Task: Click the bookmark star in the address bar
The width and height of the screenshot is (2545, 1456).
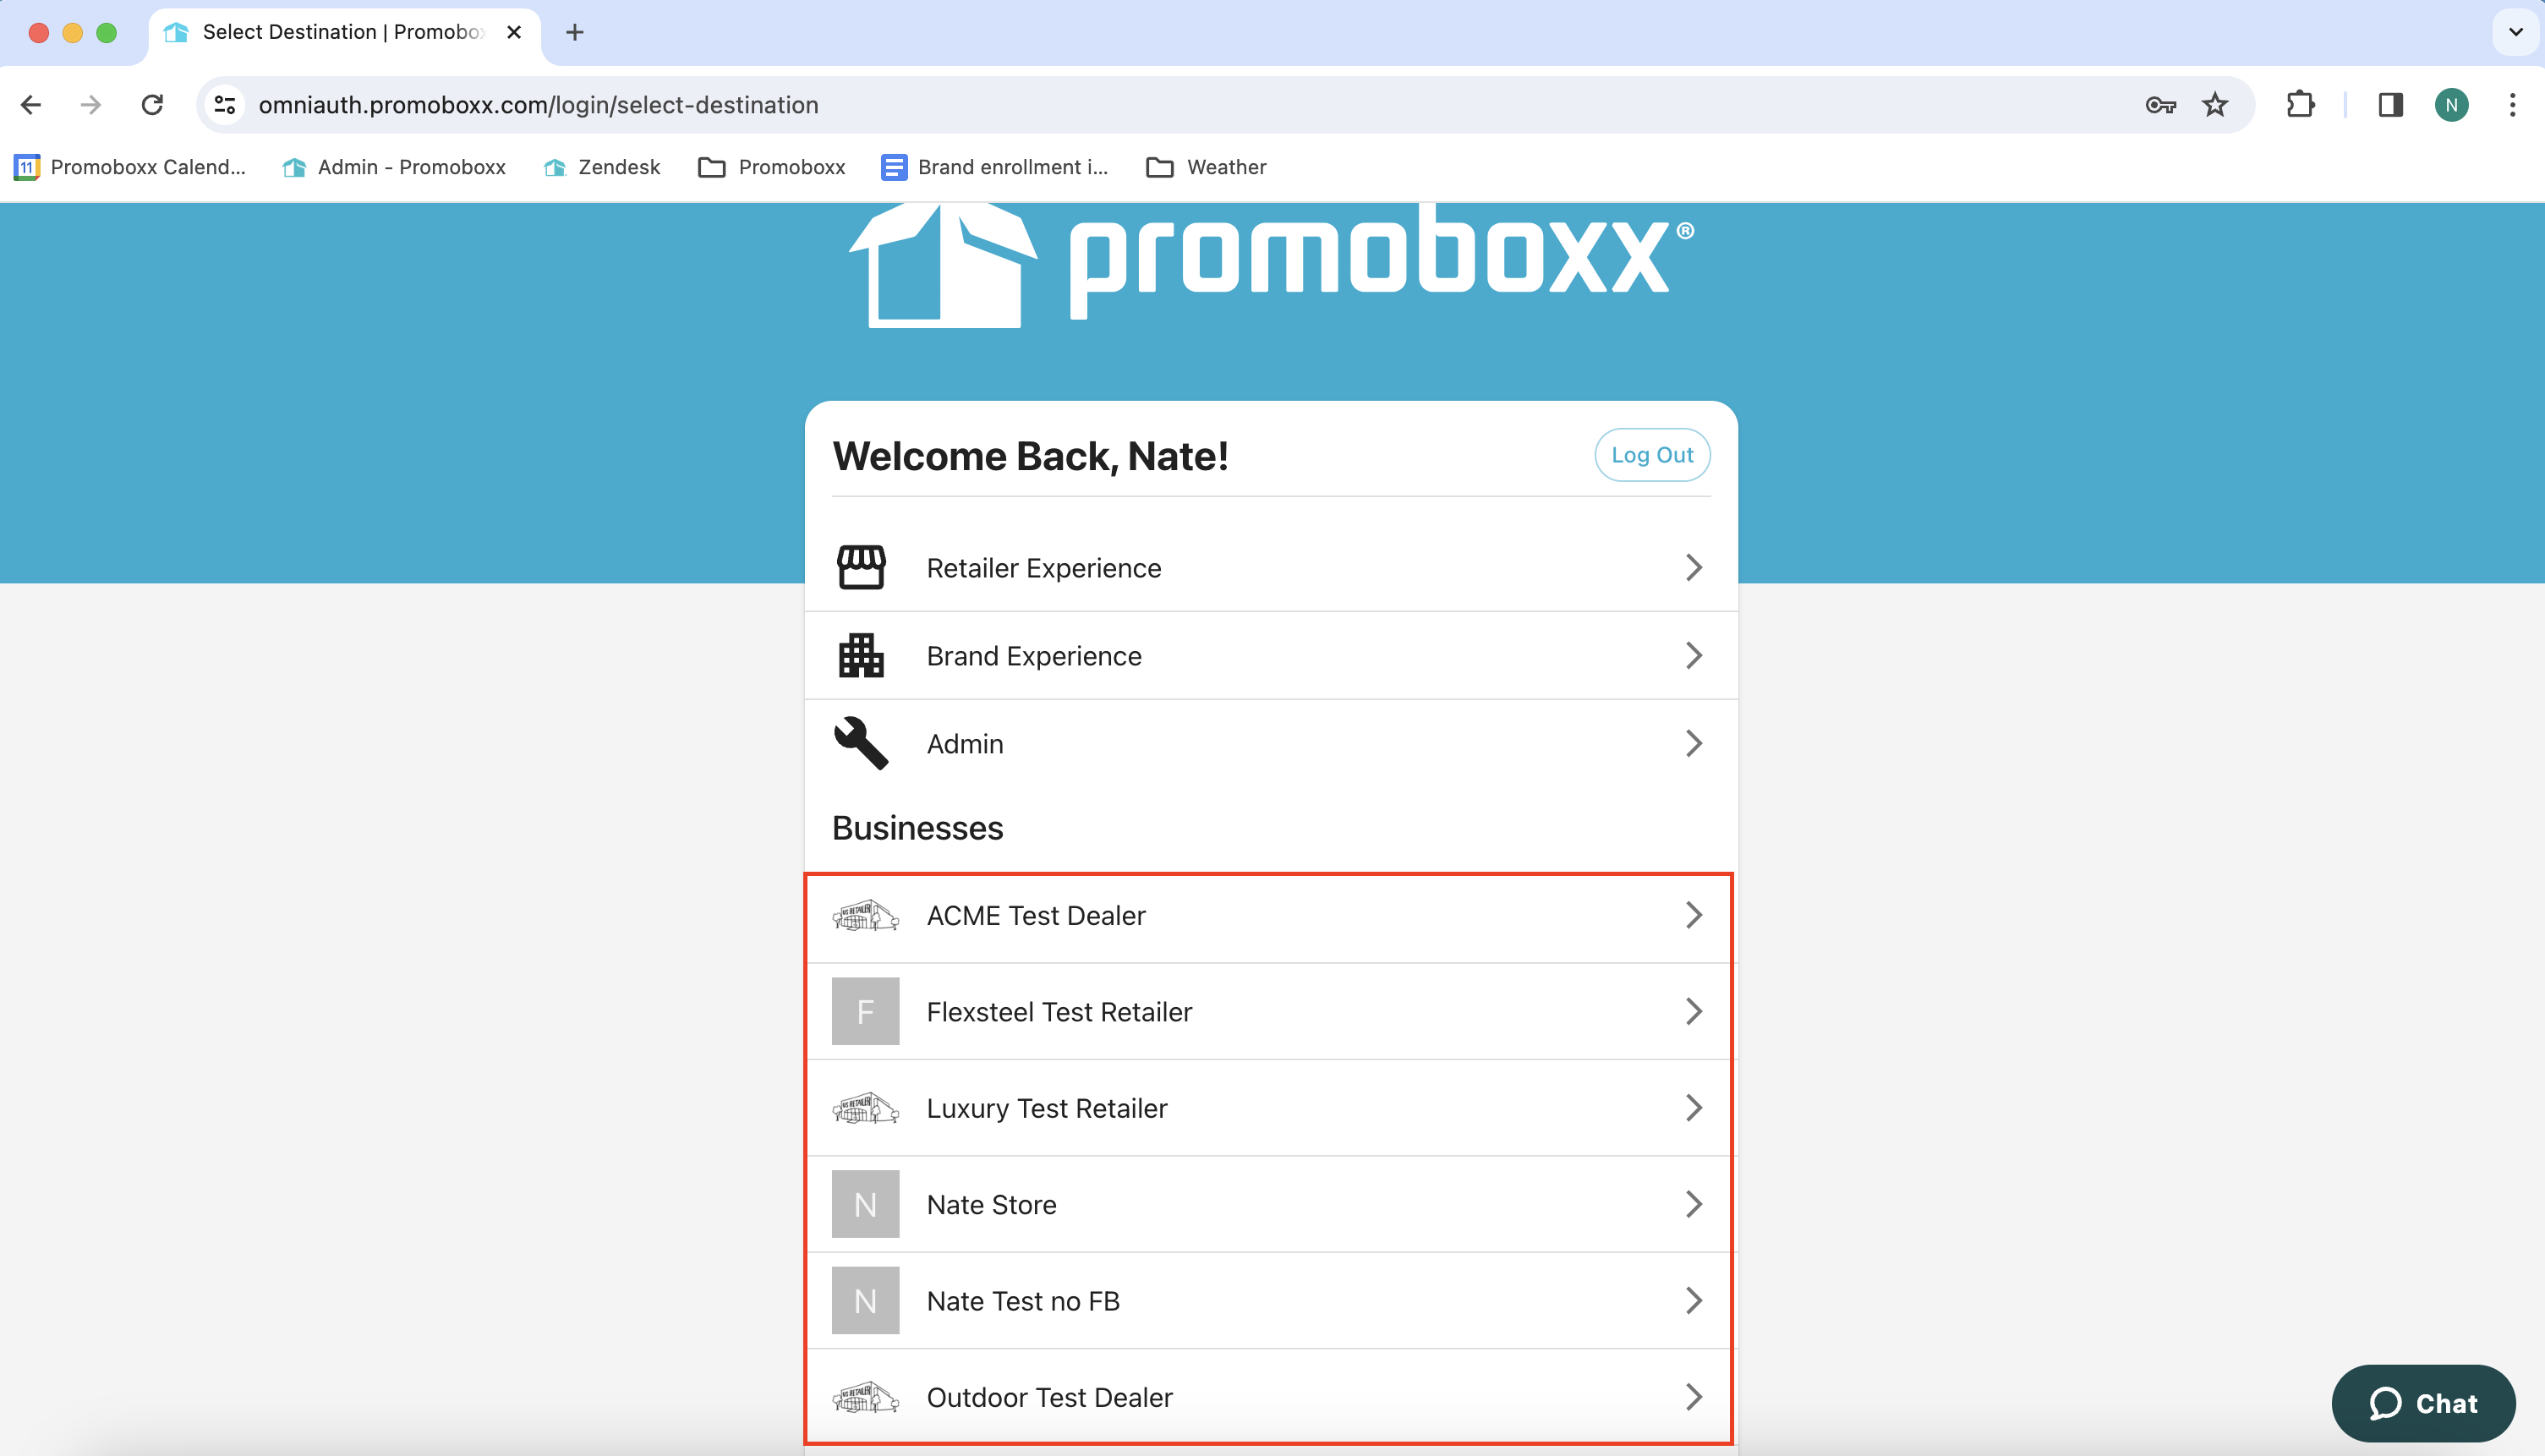Action: [x=2215, y=104]
